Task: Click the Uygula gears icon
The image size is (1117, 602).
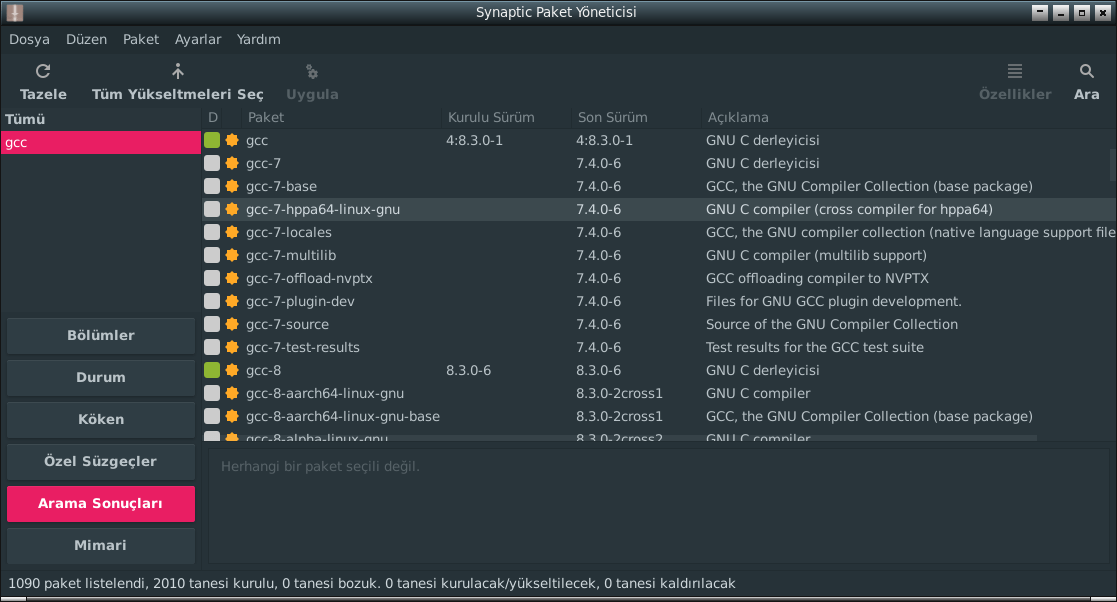Action: 312,72
